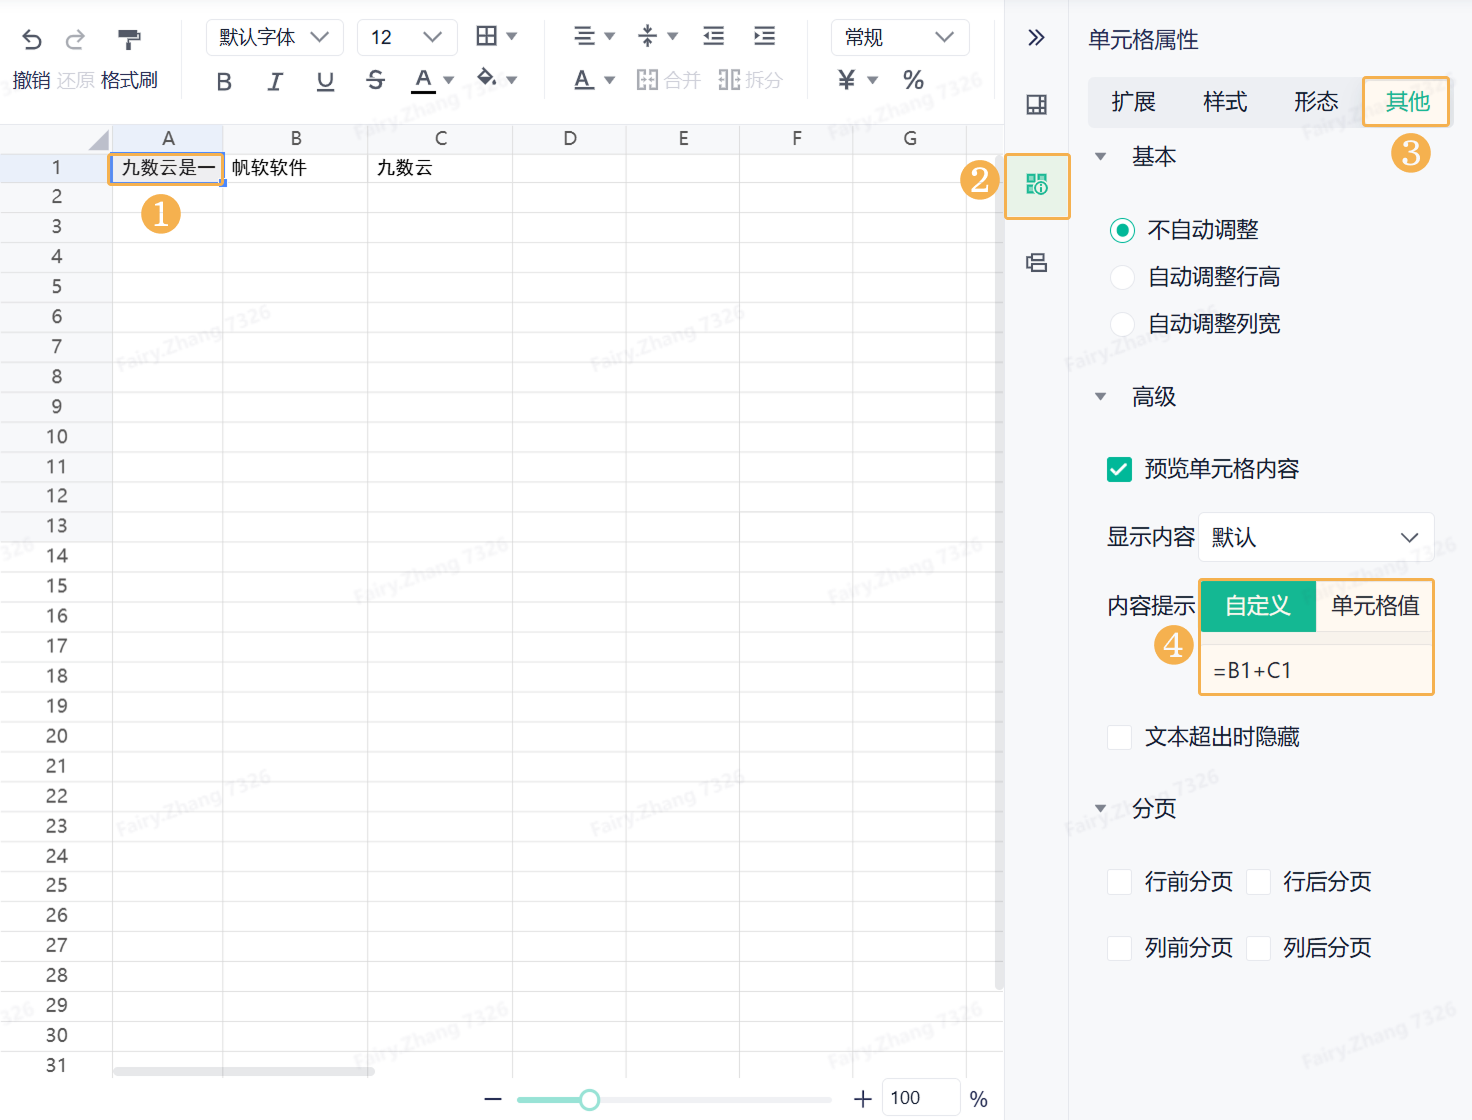This screenshot has height=1120, width=1472.
Task: Merge cells with 合并 button
Action: coord(669,80)
